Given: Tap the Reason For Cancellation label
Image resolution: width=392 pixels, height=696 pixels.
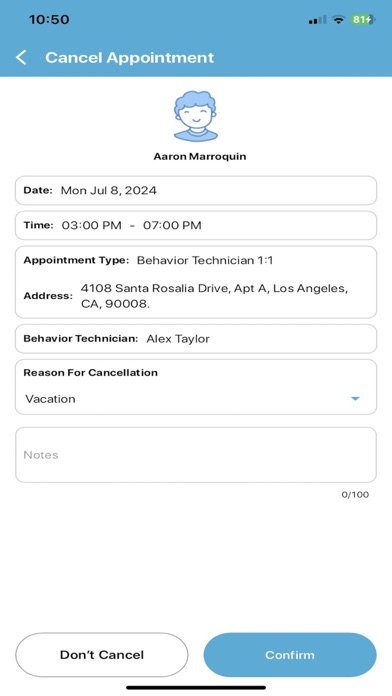Looking at the screenshot, I should pyautogui.click(x=91, y=372).
